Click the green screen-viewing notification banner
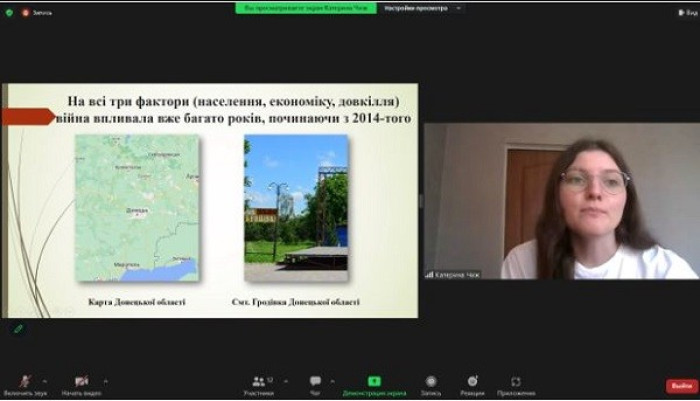700x401 pixels. coord(306,7)
